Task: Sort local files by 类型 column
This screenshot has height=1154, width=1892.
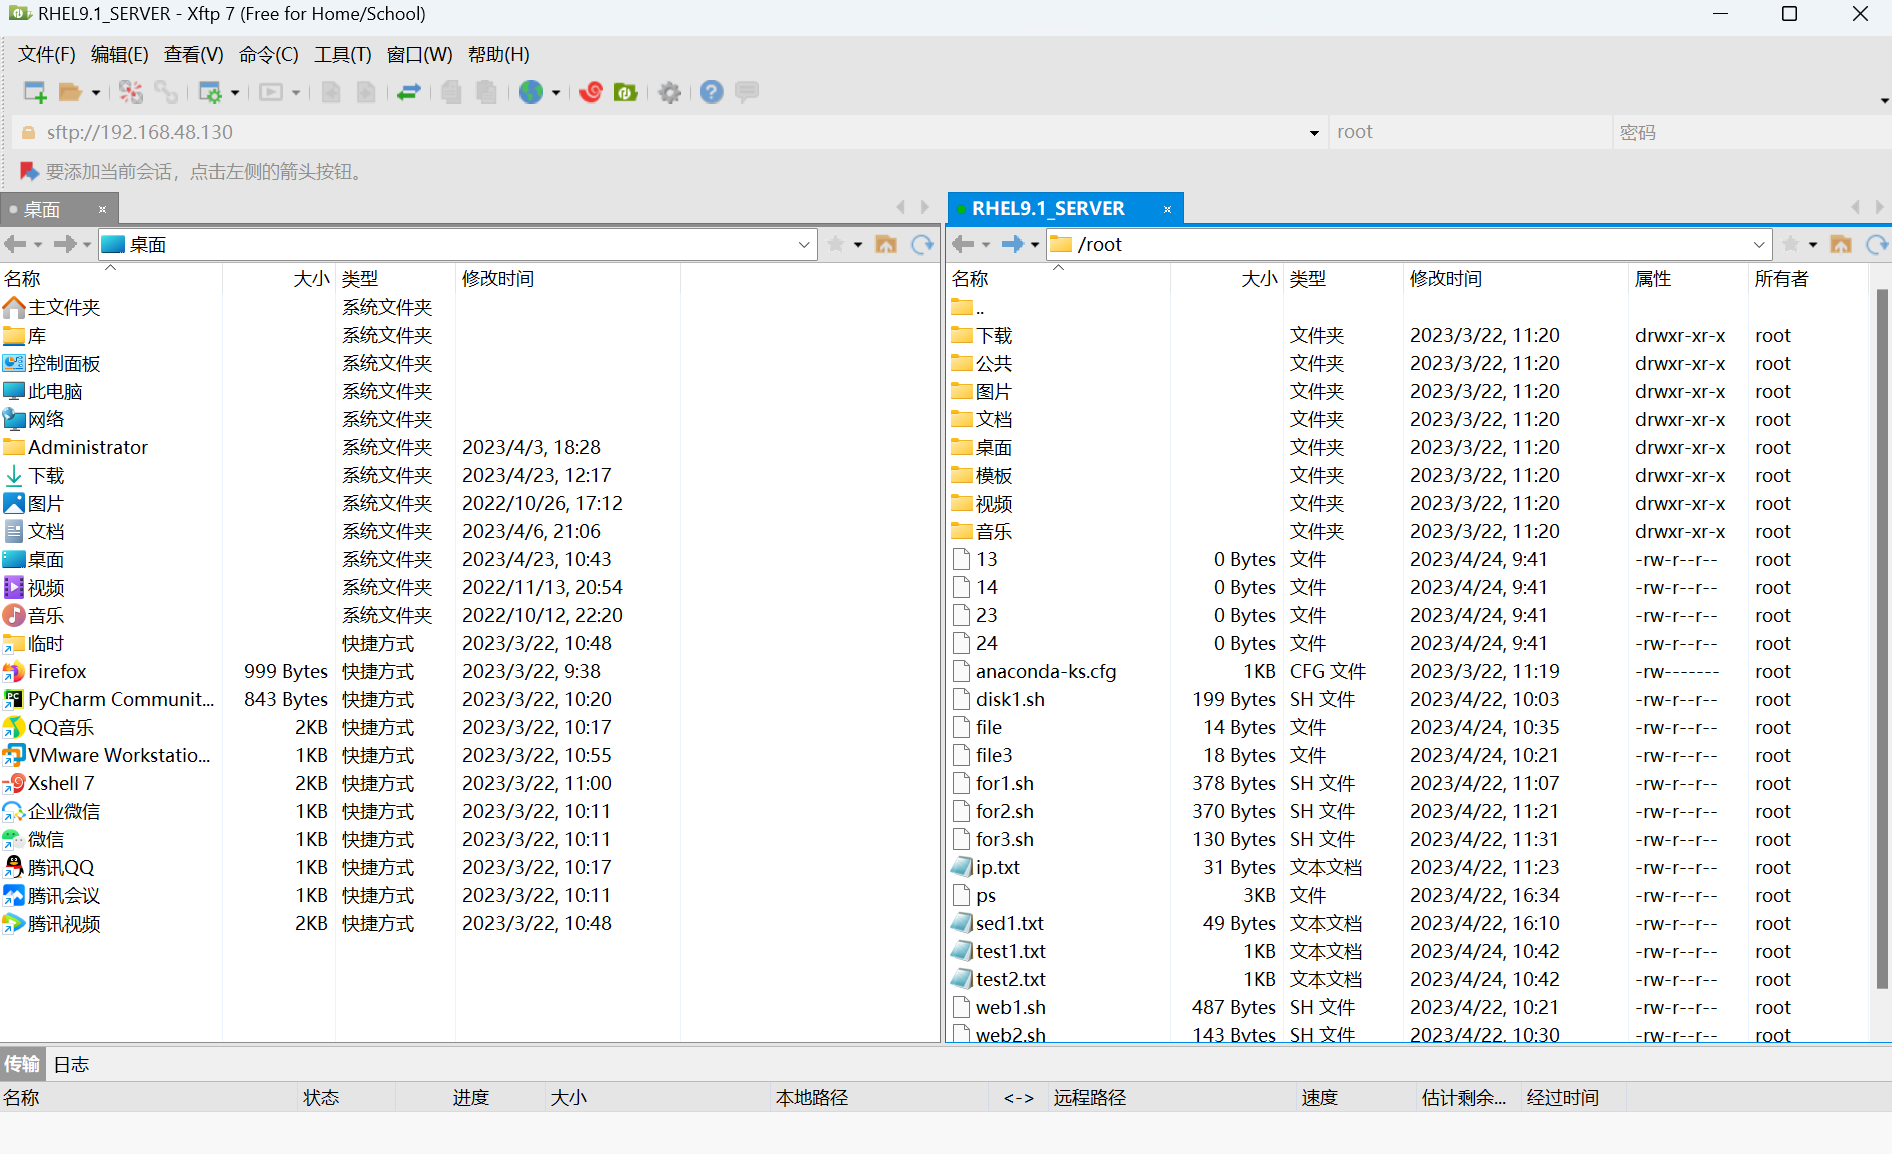Action: [x=395, y=279]
